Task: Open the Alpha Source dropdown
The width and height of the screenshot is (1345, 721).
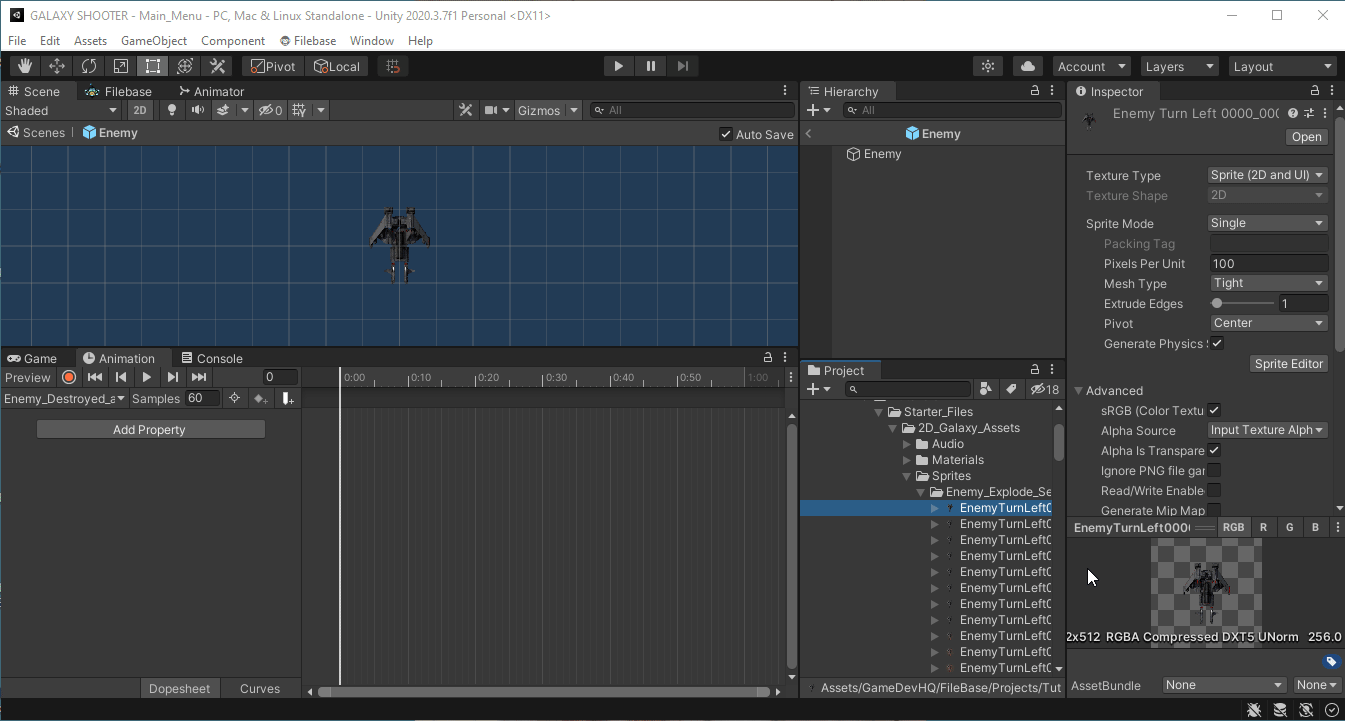Action: [1268, 430]
